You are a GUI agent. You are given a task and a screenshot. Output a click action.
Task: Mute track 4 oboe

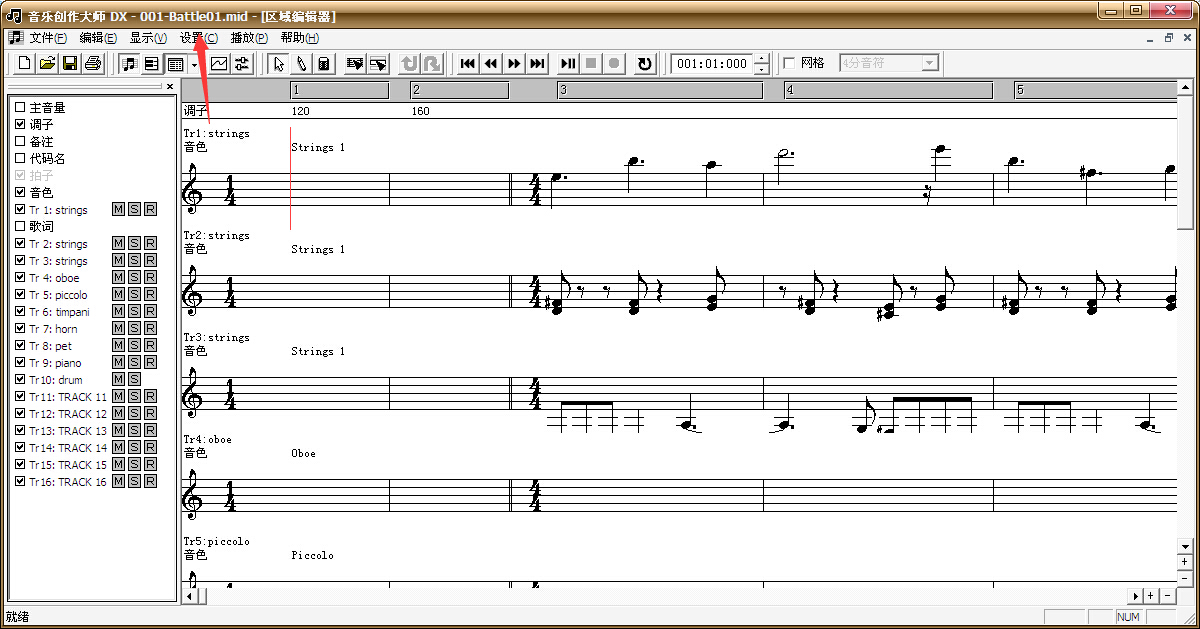click(x=118, y=278)
